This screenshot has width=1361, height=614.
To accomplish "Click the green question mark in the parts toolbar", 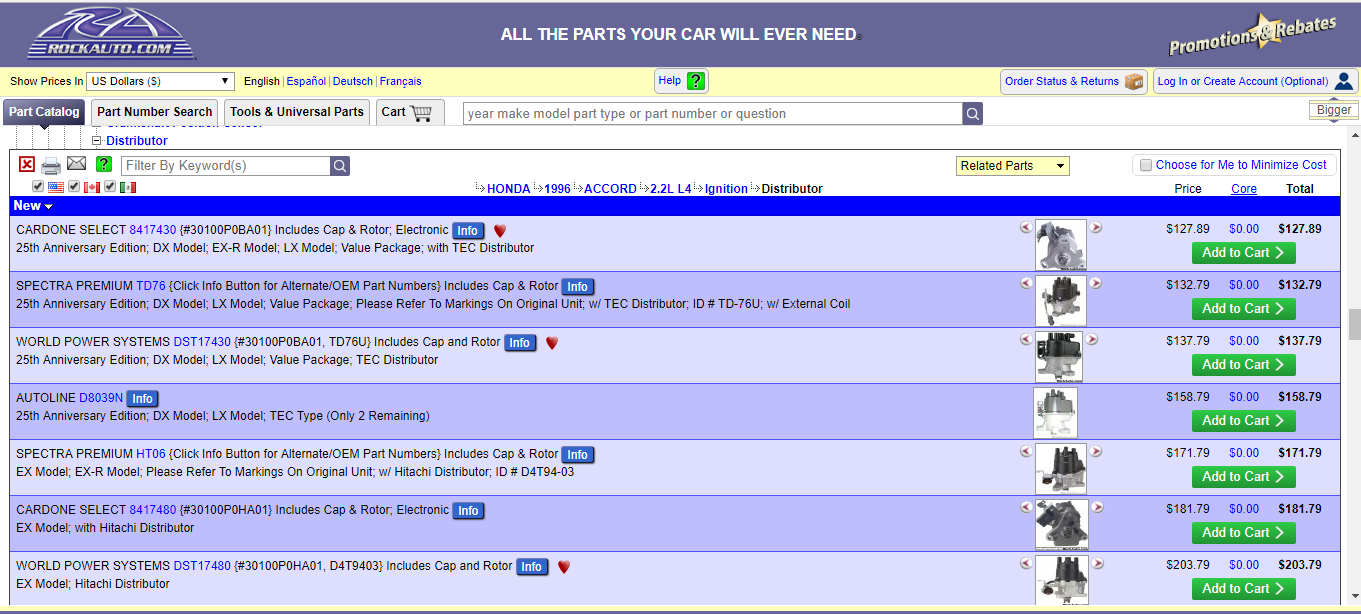I will coord(104,165).
